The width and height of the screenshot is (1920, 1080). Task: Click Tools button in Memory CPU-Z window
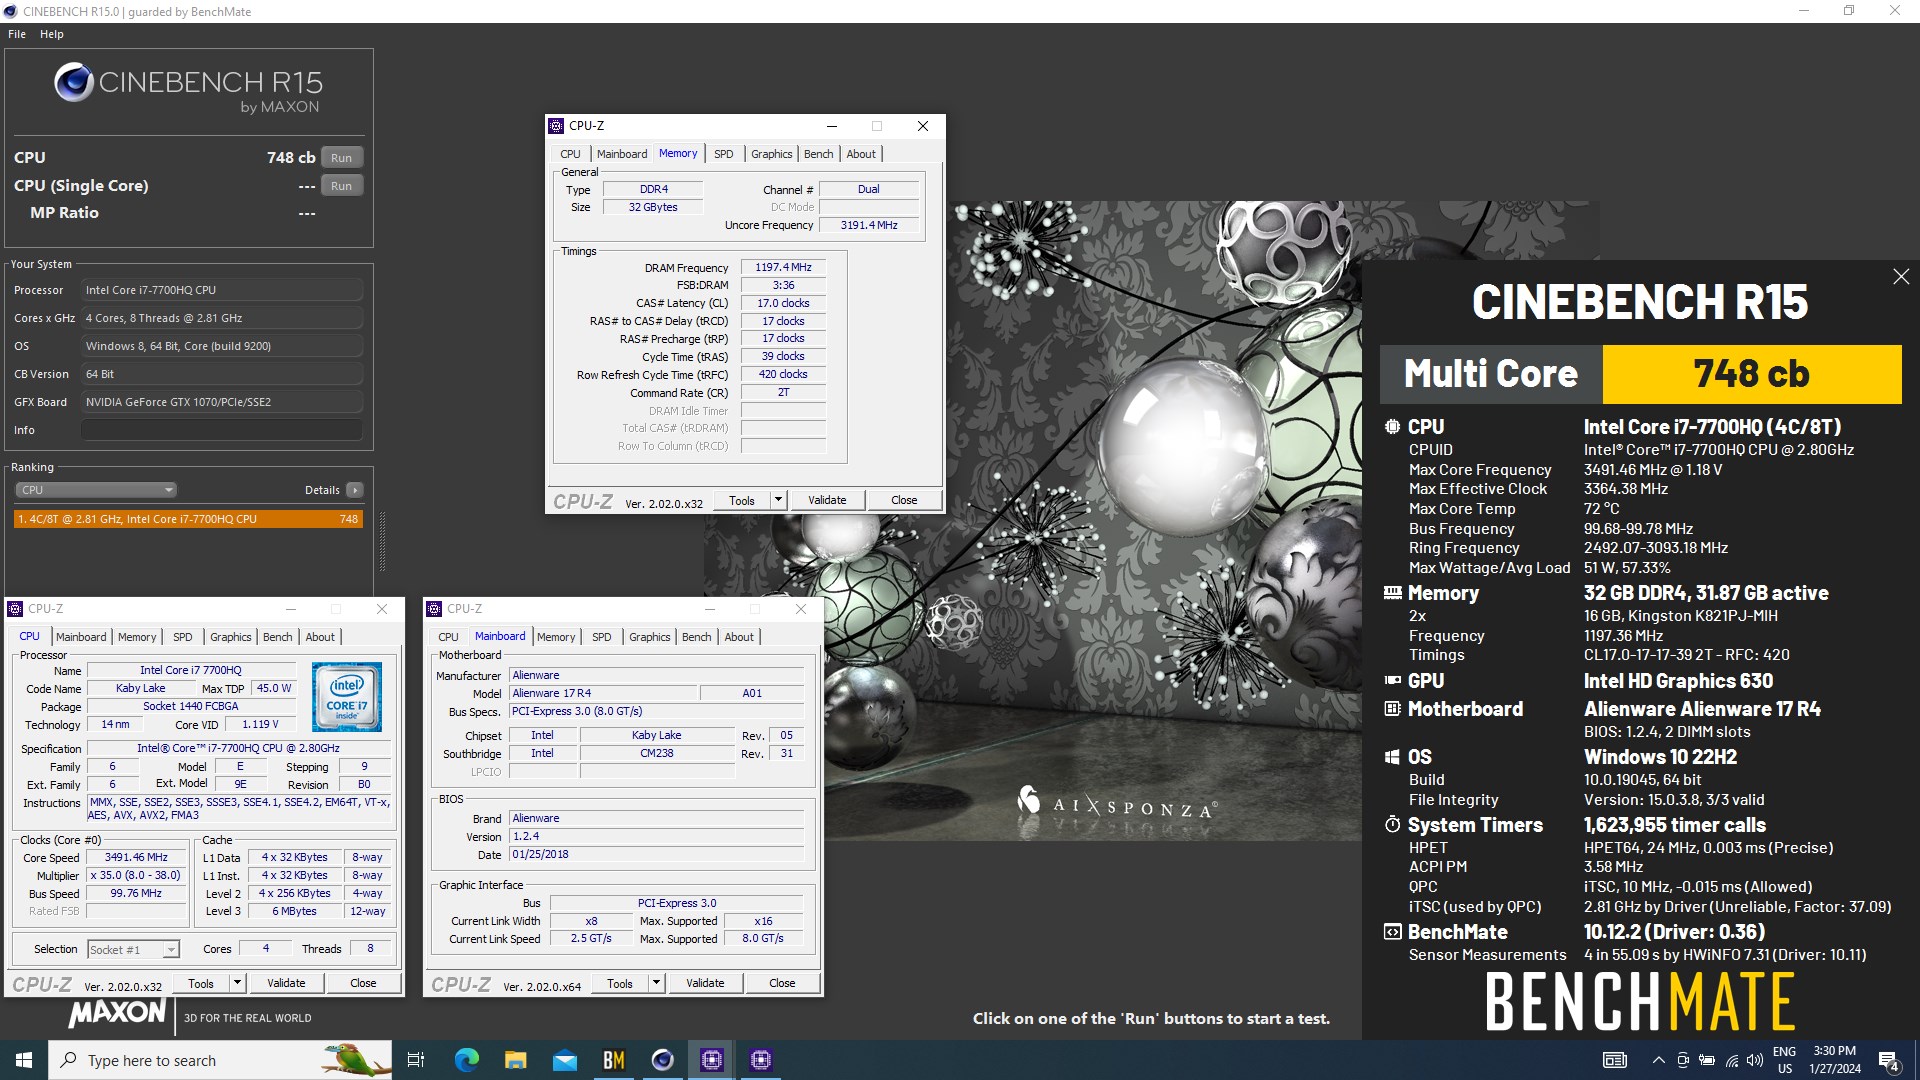coord(742,500)
